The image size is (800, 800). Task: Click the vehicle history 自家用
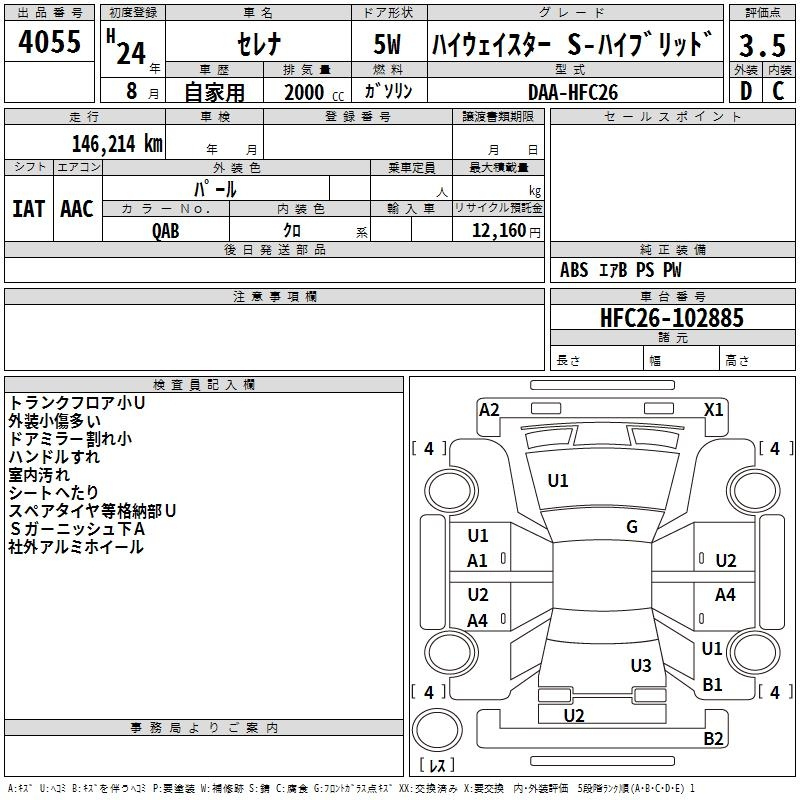[214, 92]
